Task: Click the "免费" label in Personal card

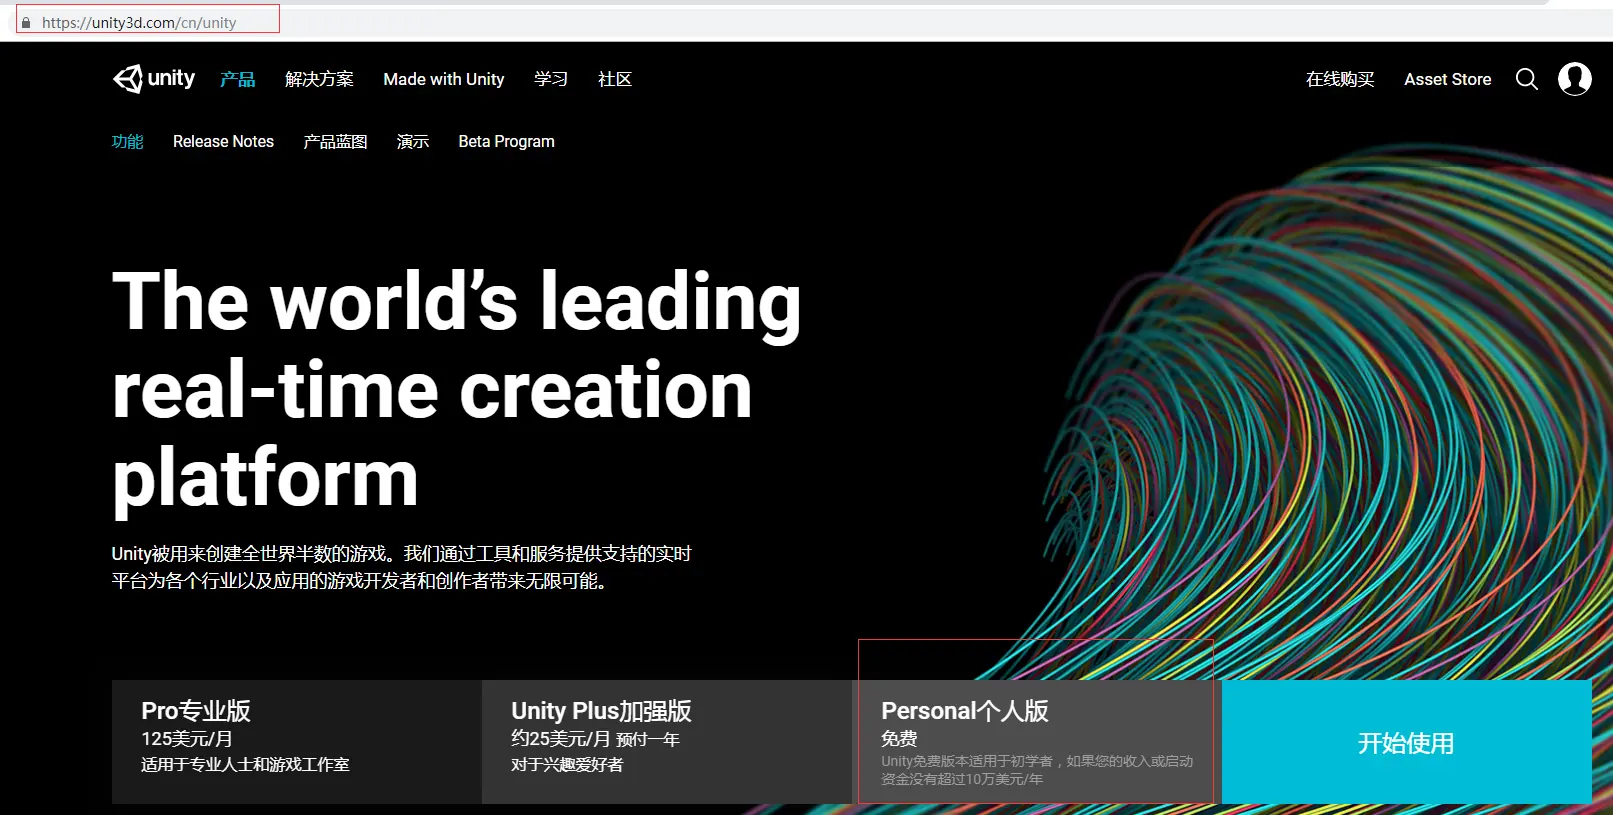Action: [899, 738]
